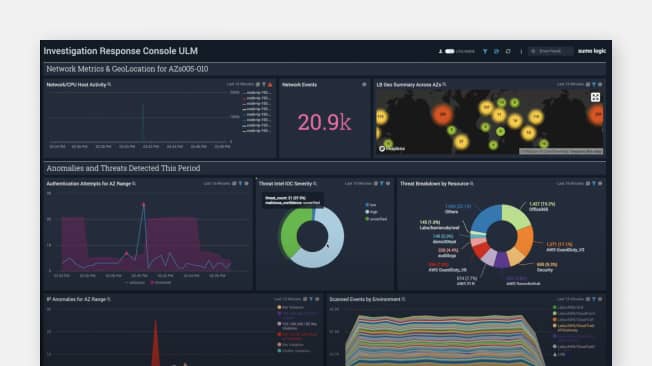The image size is (652, 366).
Task: Click the refresh icon in the dashboard header
Action: [x=508, y=52]
